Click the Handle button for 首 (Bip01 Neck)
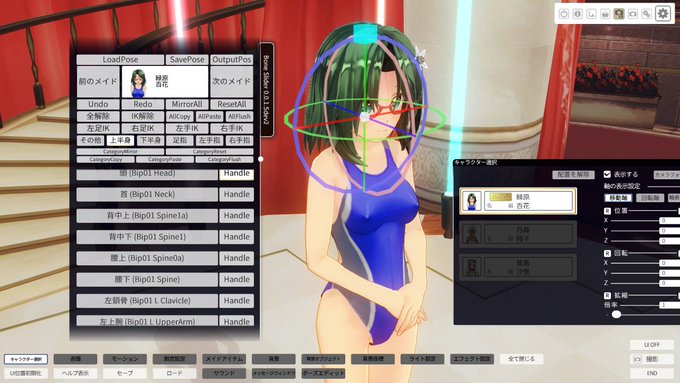The width and height of the screenshot is (680, 383). coord(236,194)
